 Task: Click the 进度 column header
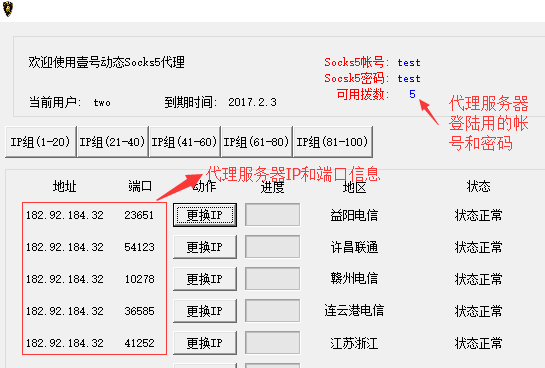(272, 188)
